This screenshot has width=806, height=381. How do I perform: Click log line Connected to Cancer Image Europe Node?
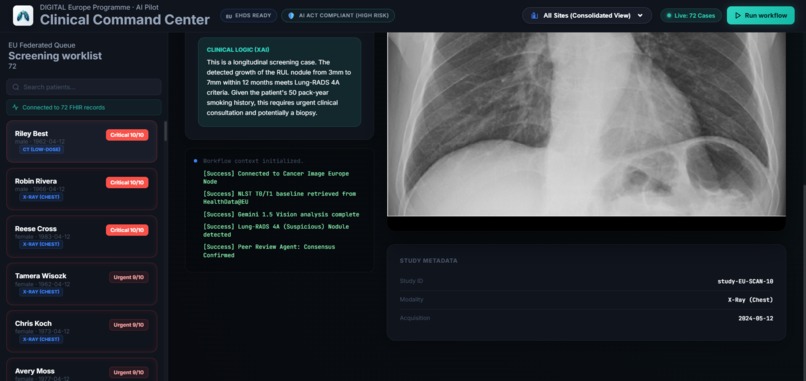point(276,177)
